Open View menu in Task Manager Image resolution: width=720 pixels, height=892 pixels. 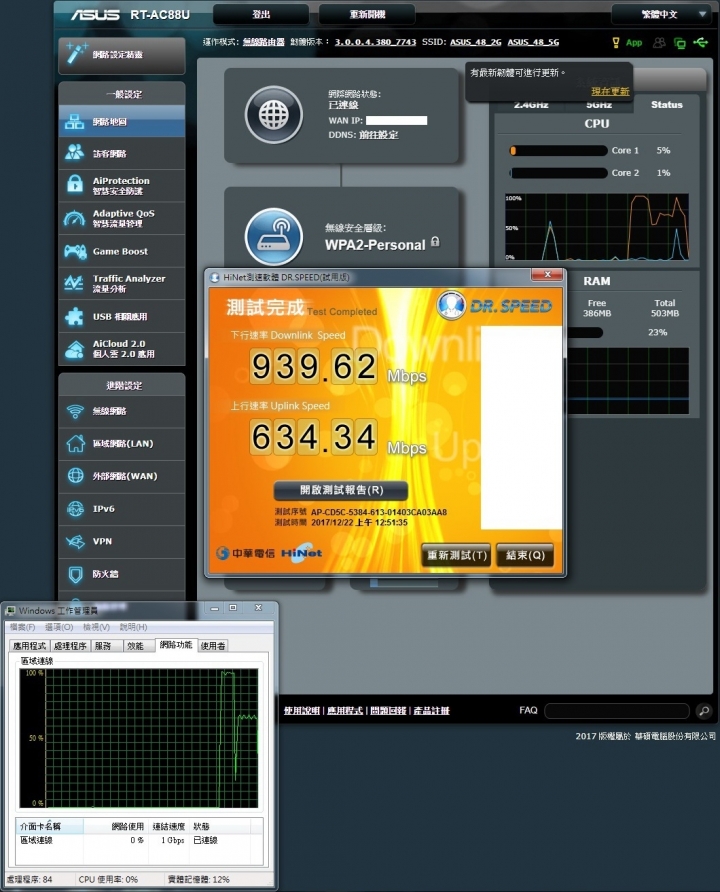click(96, 627)
